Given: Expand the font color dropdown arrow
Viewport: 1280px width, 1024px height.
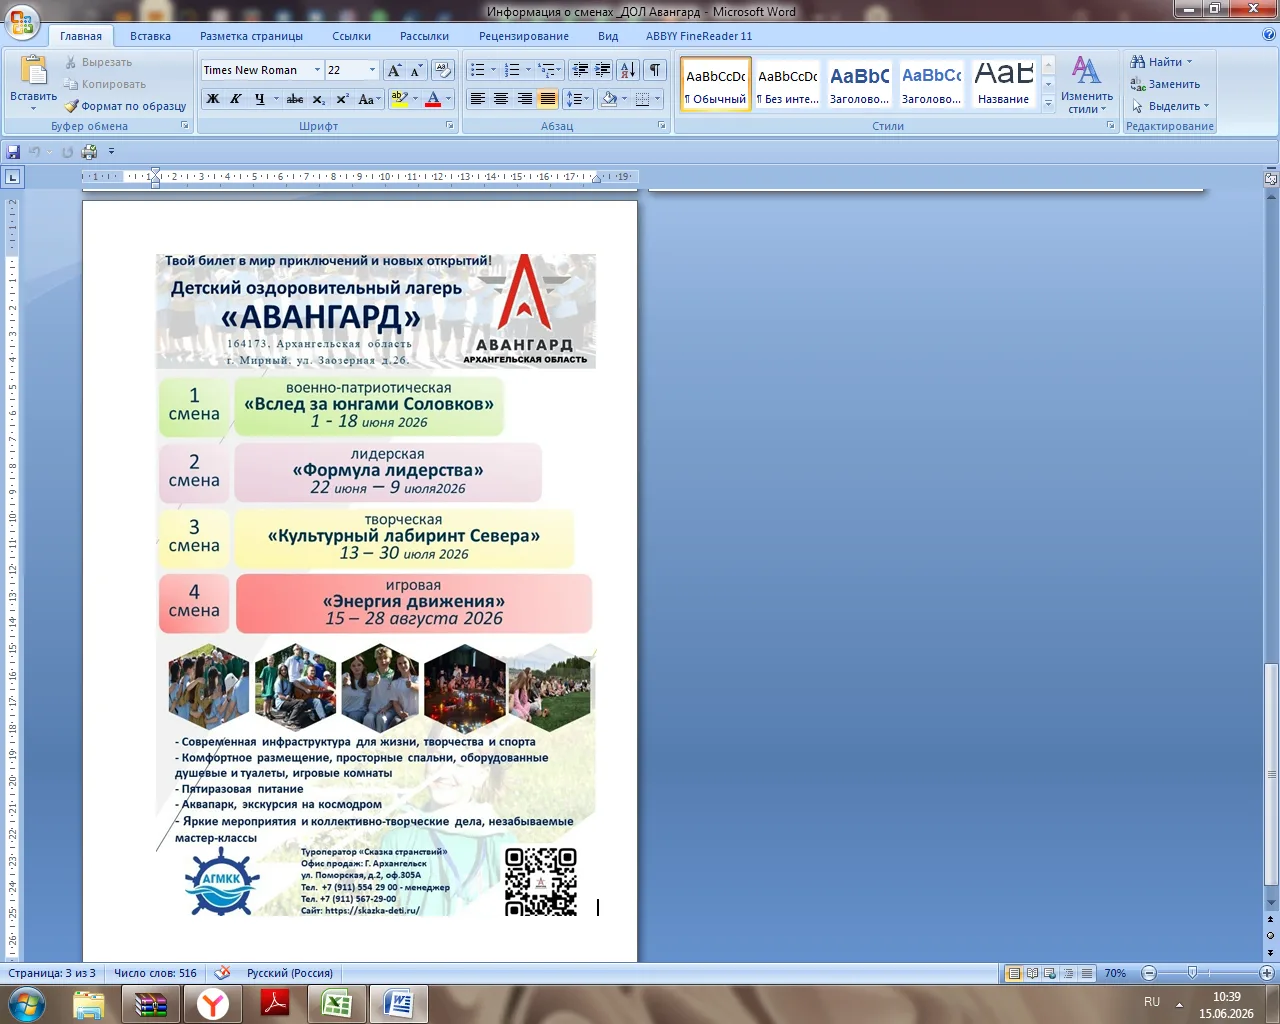Looking at the screenshot, I should click(448, 99).
